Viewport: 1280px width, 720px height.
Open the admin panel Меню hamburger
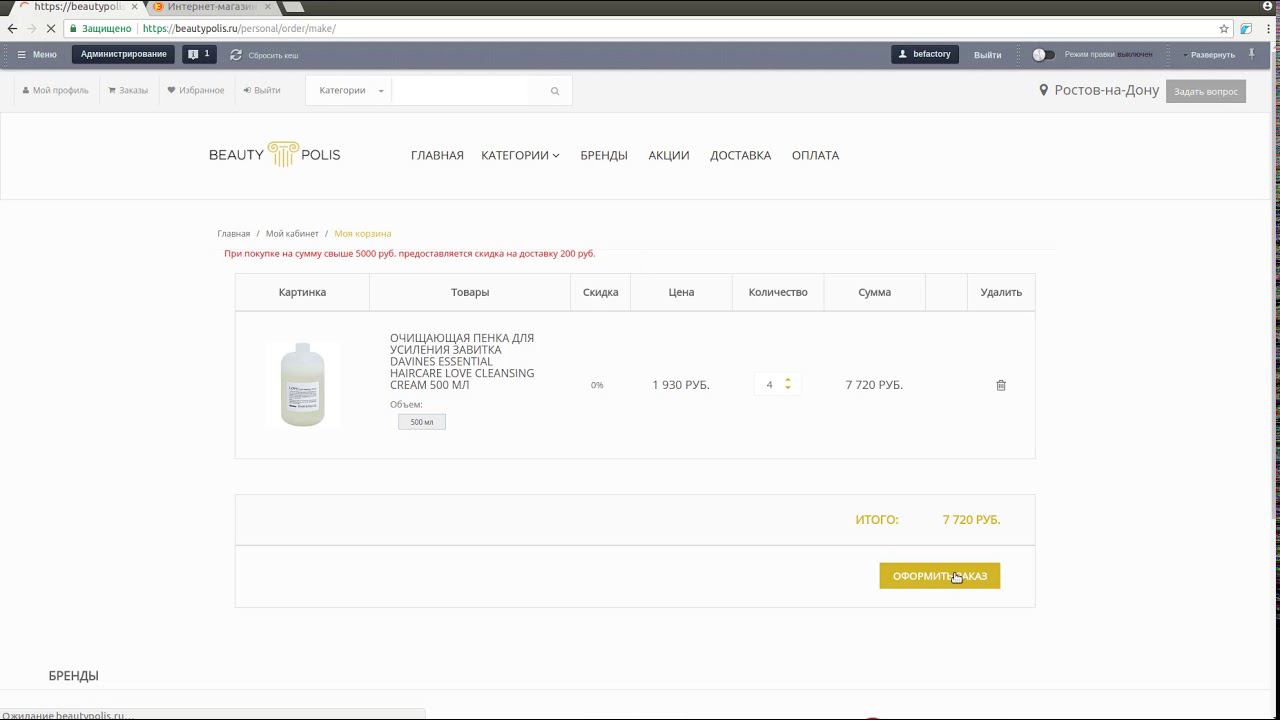pyautogui.click(x=37, y=55)
